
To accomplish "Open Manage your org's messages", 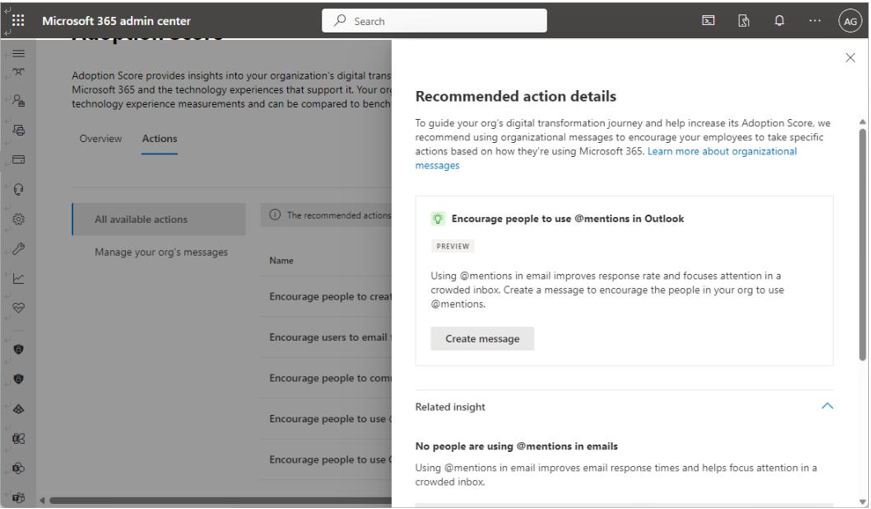I will (x=161, y=252).
